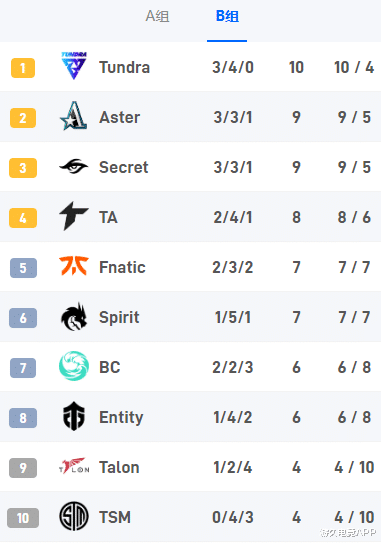Click the TA team logo
Viewport: 381px width, 544px height.
coord(74,216)
